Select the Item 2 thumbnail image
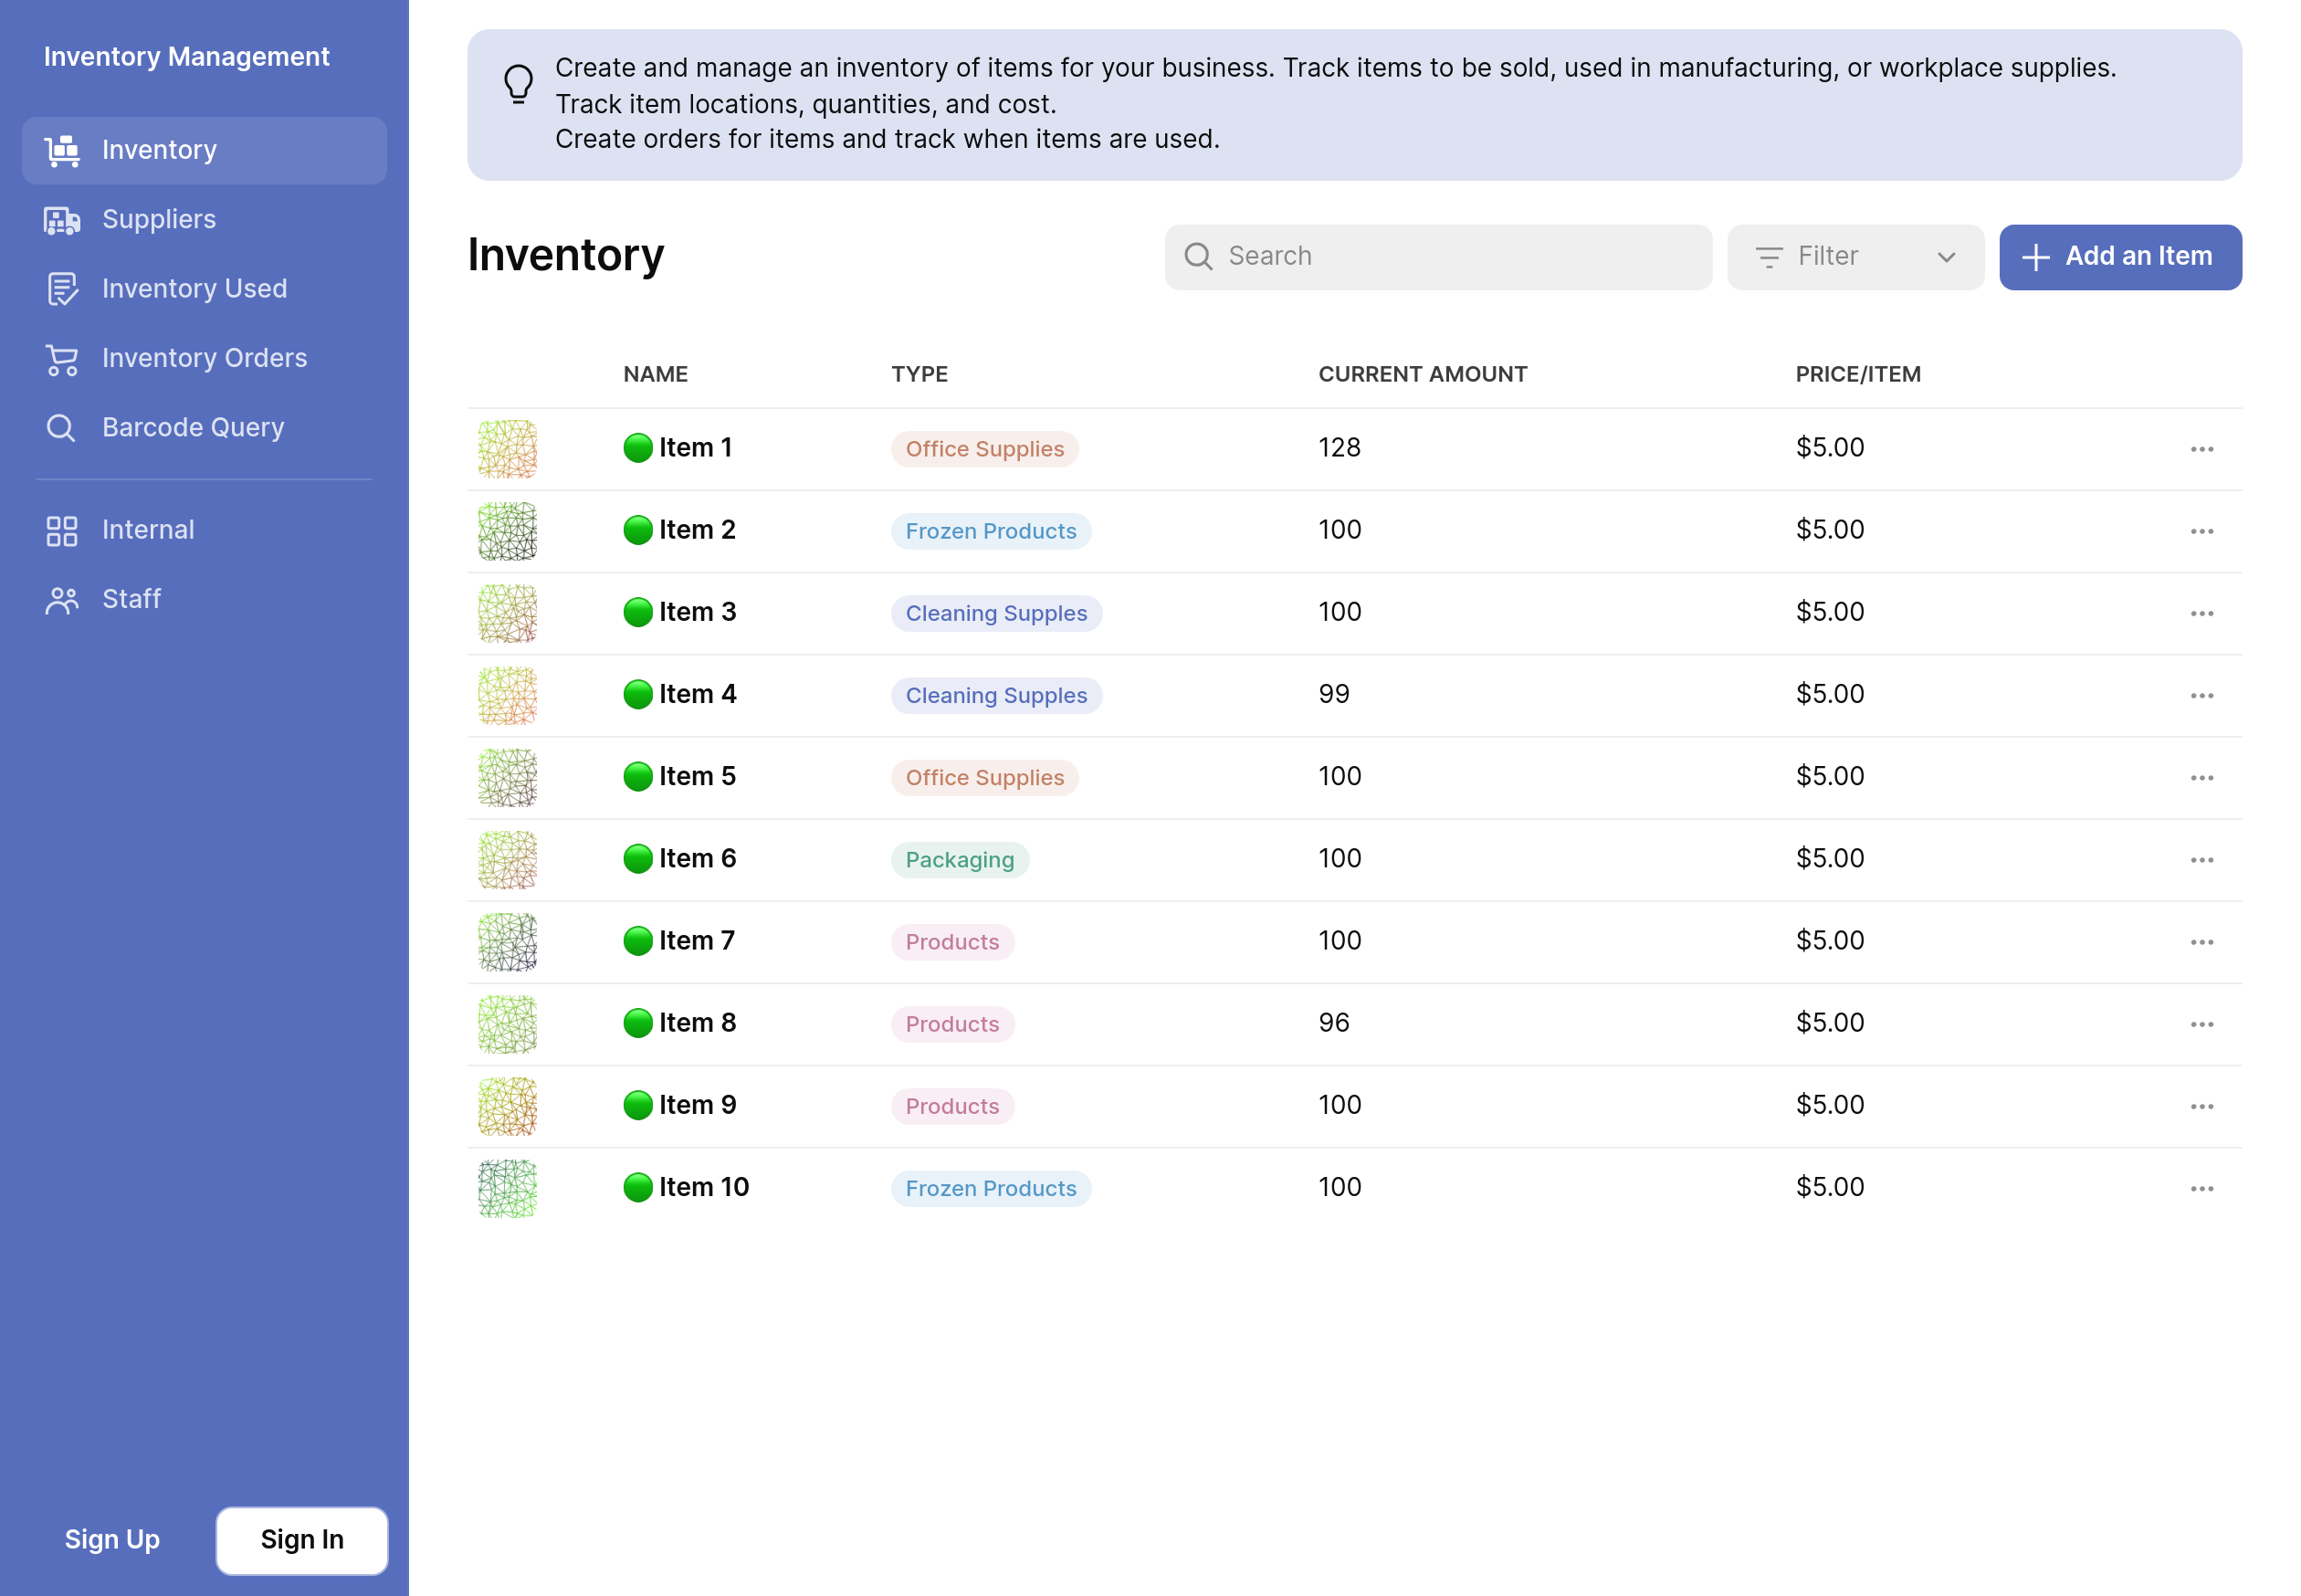 (x=507, y=531)
